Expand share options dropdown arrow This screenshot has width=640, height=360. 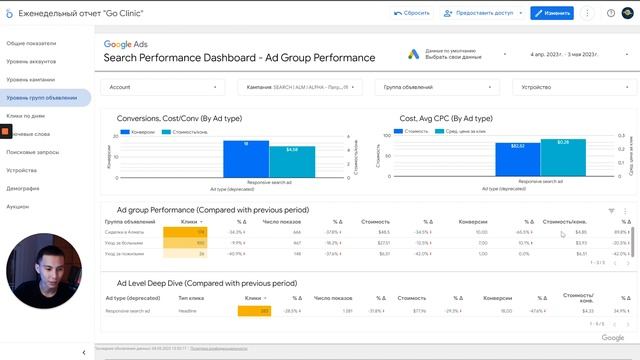[520, 13]
